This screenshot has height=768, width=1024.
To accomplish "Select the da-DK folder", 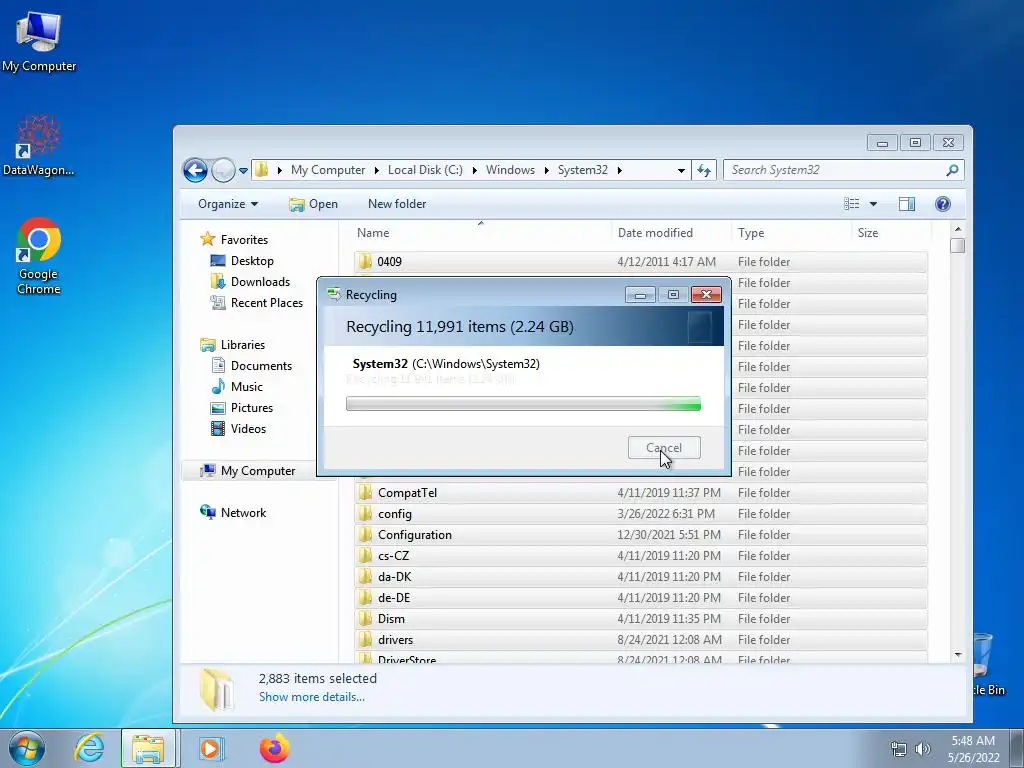I will point(641,576).
